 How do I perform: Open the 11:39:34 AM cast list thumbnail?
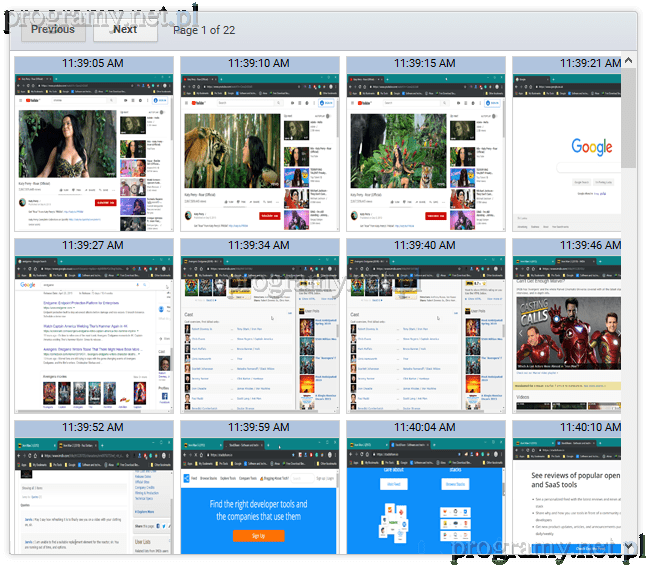click(259, 333)
